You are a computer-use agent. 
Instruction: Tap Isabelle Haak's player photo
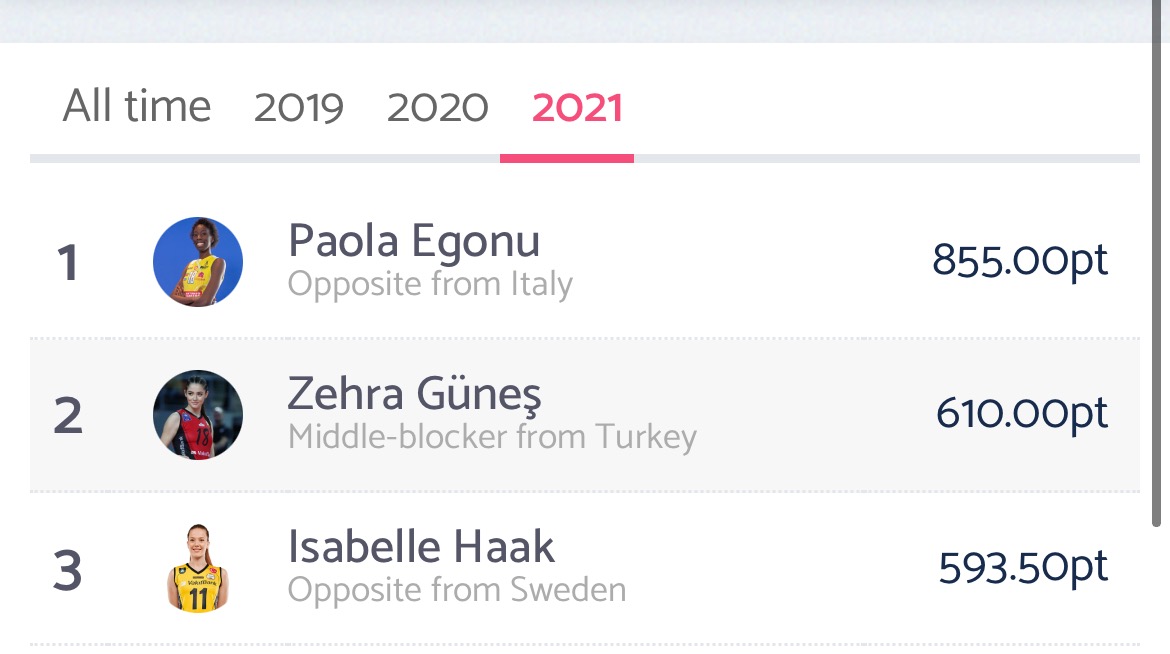click(198, 568)
